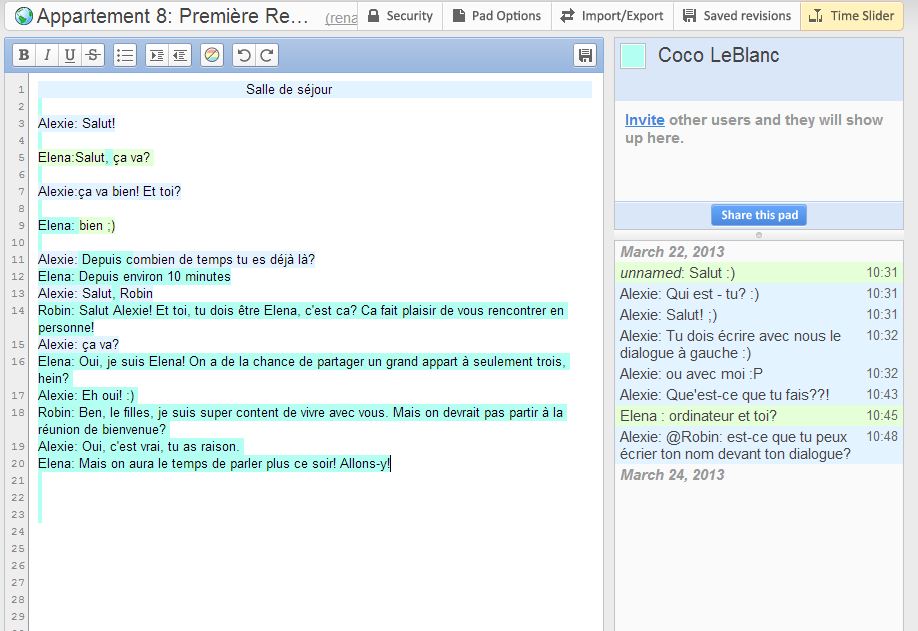This screenshot has width=918, height=631.
Task: Indent the selected text
Action: [157, 56]
